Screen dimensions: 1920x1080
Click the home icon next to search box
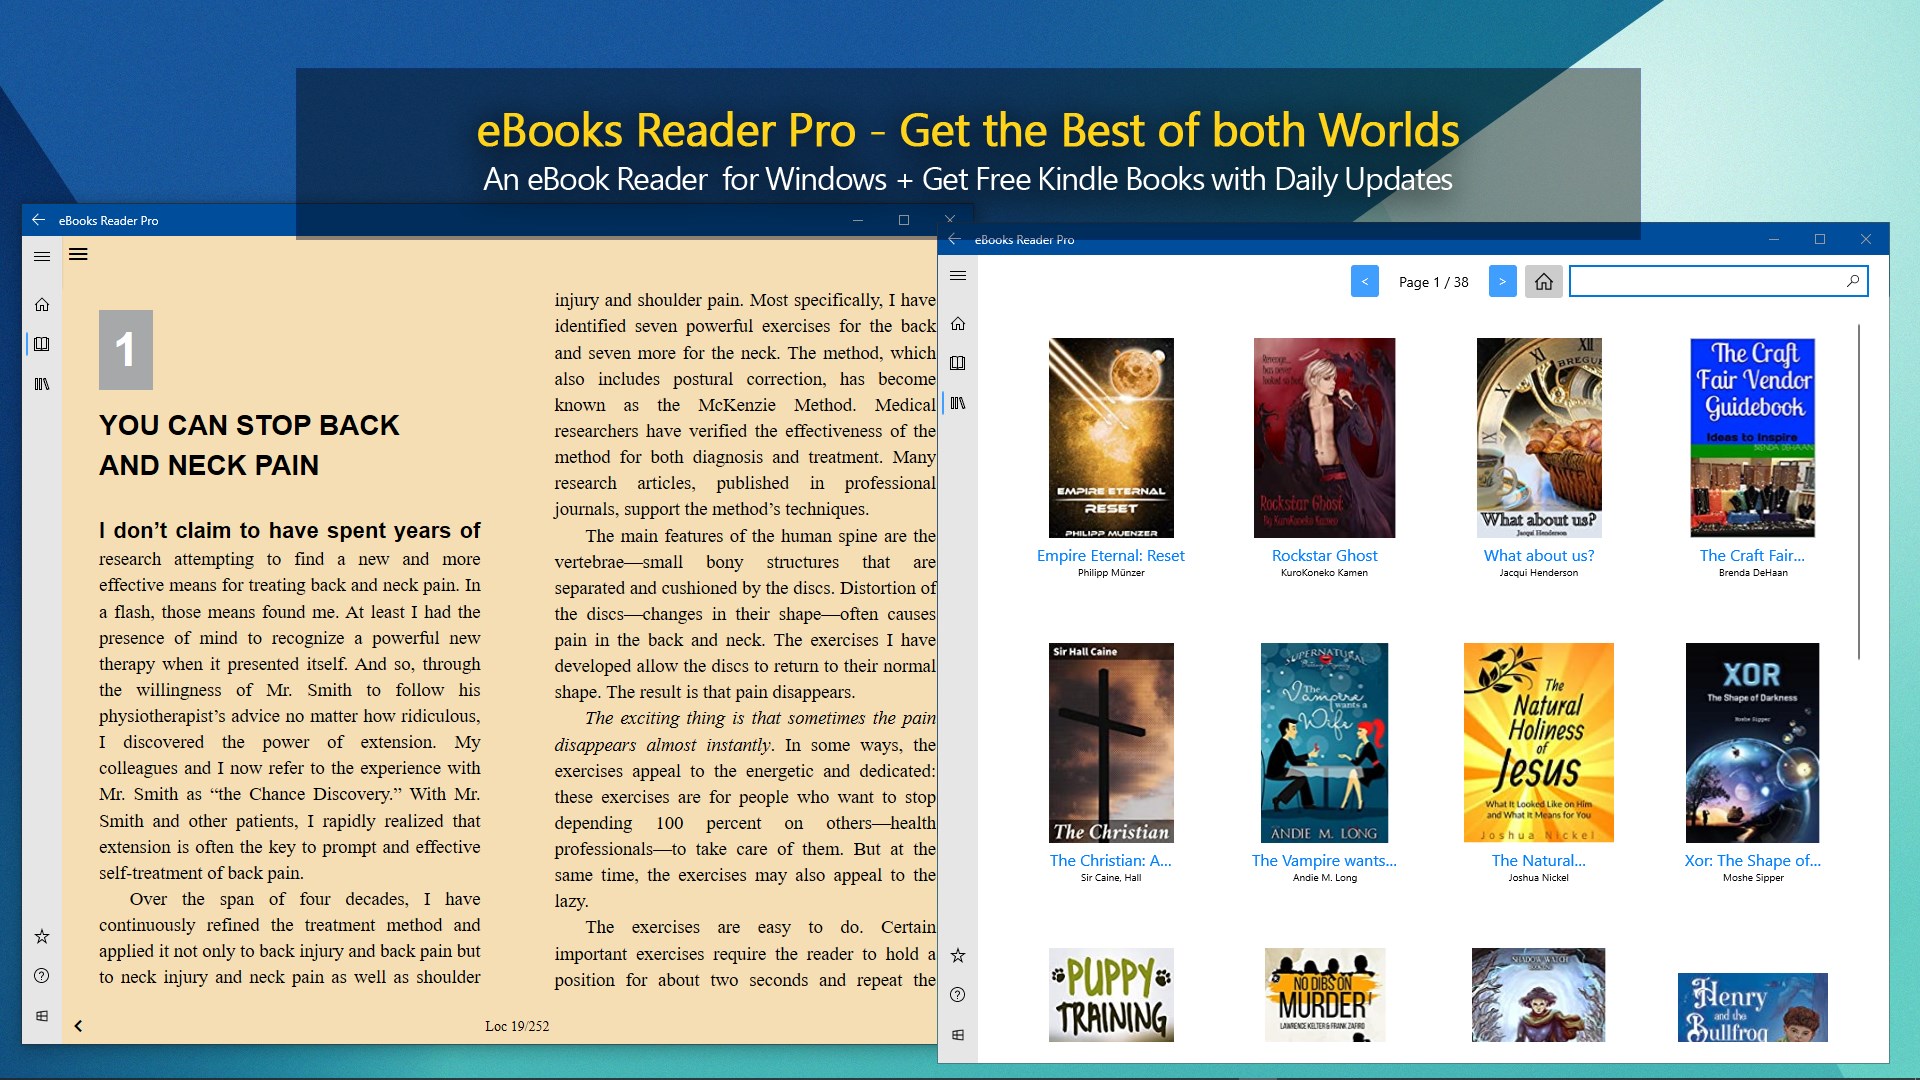click(1544, 282)
